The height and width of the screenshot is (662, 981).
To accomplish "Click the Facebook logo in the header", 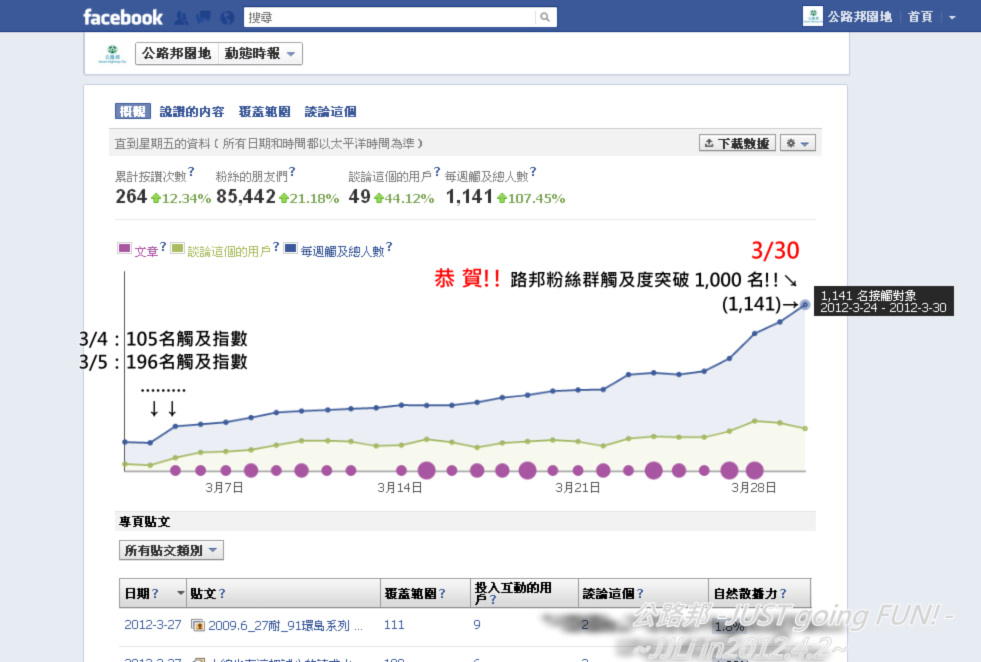I will [122, 17].
